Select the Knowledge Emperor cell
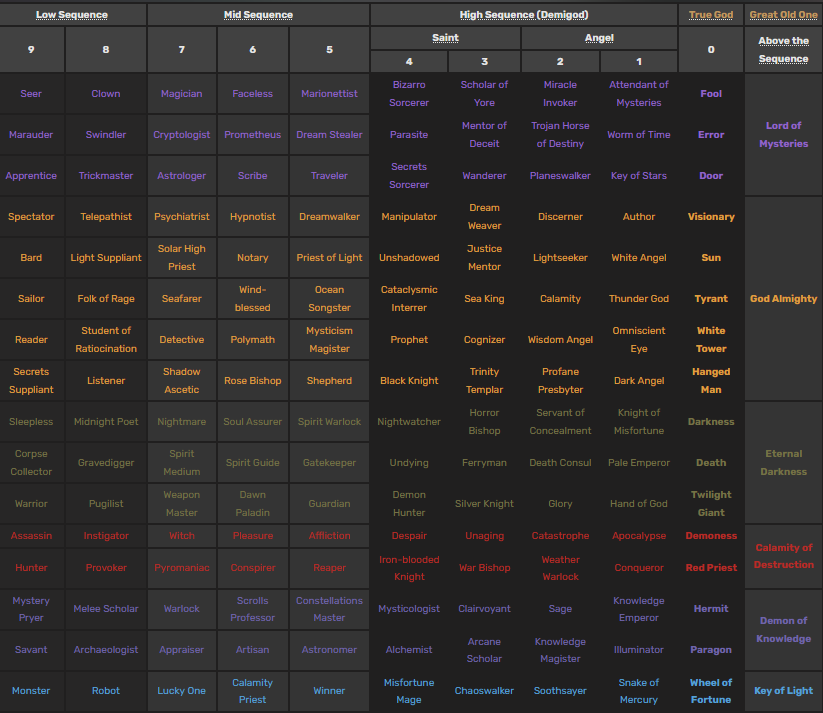The width and height of the screenshot is (823, 713). 639,609
